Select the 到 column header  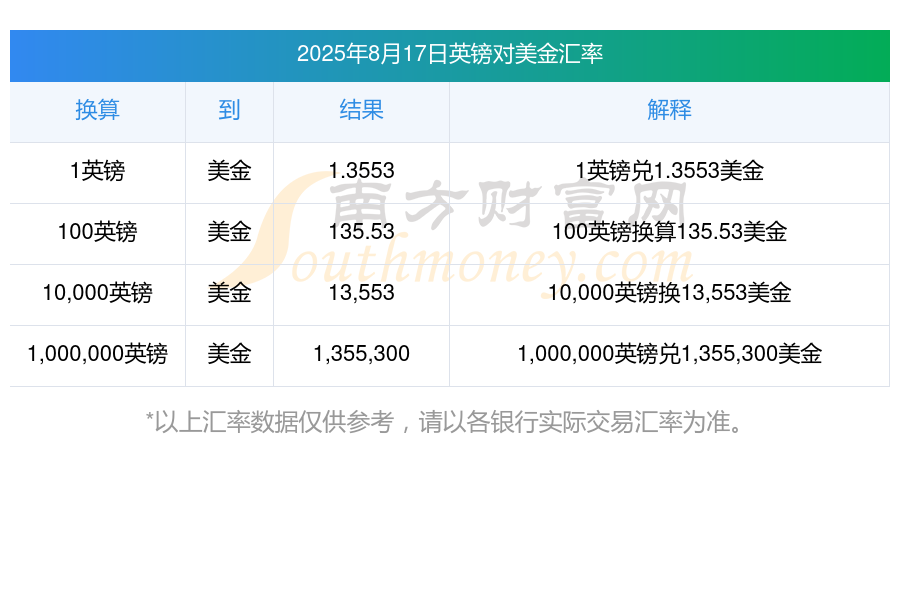tap(229, 110)
